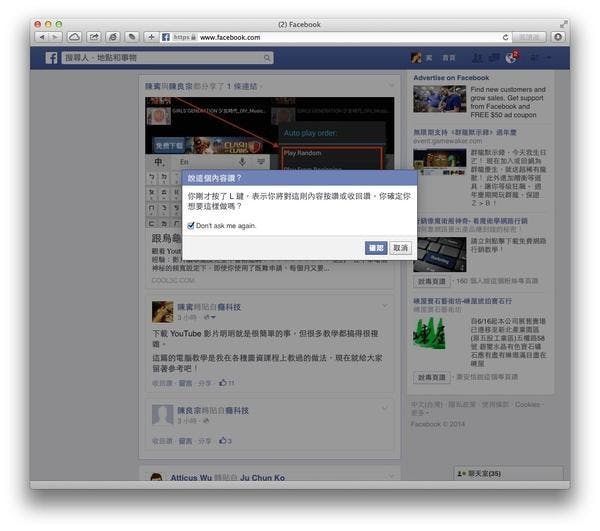The image size is (600, 531).
Task: Click blank avatar on the 3-likes post
Action: coord(162,415)
